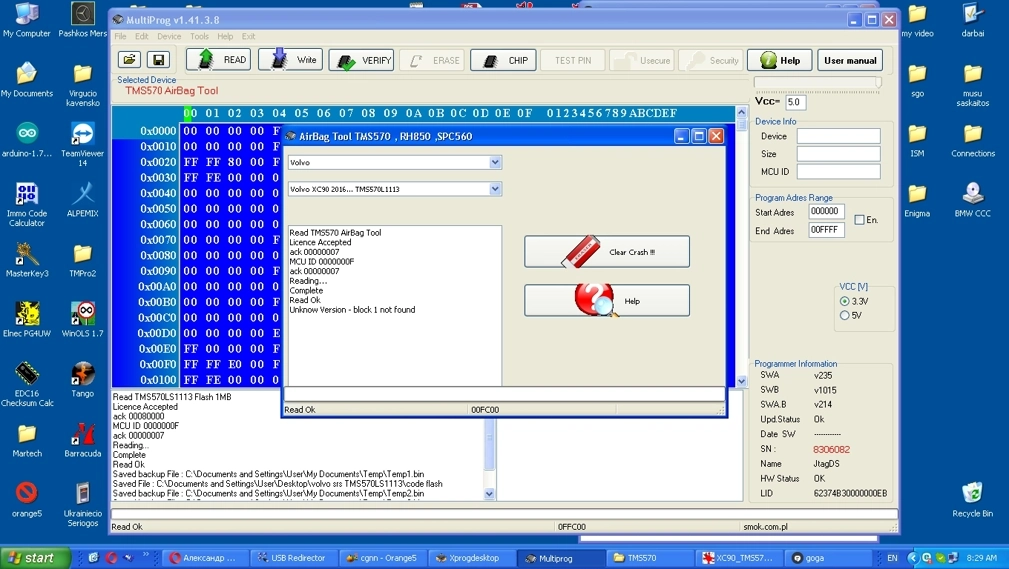
Task: Click the End Adres input field
Action: [826, 230]
